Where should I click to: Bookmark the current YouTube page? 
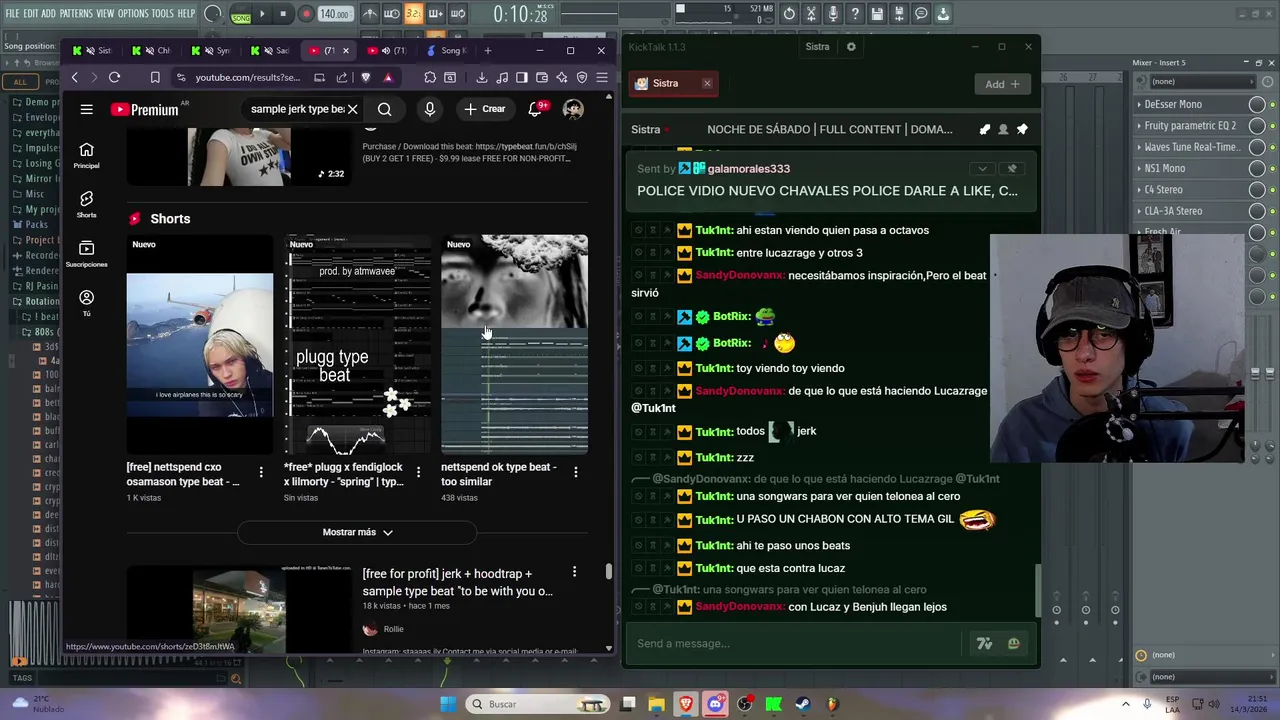[155, 77]
